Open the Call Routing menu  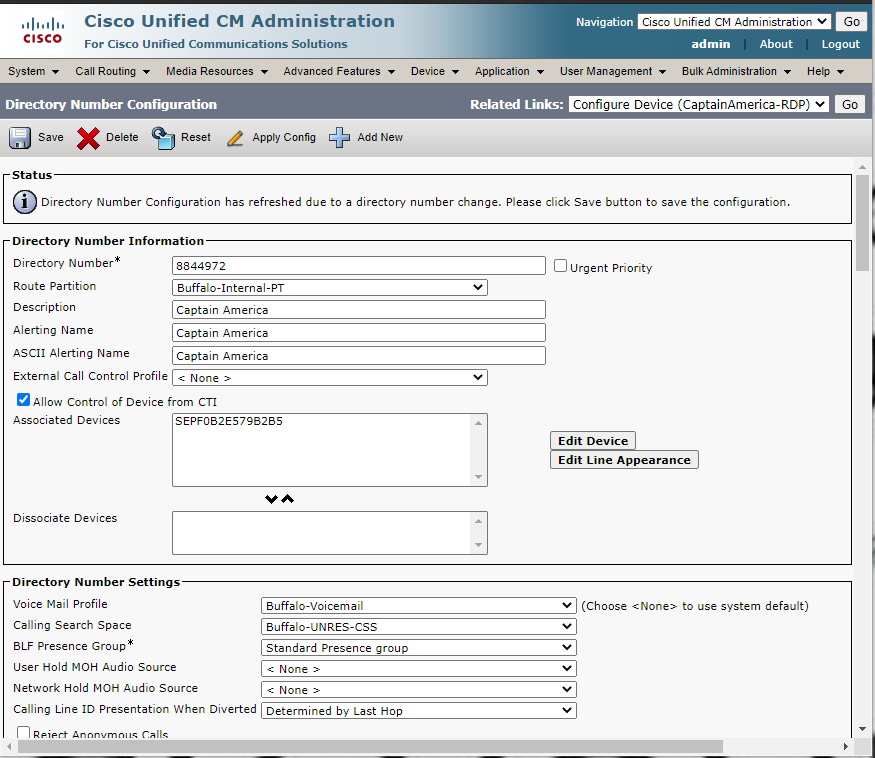112,71
